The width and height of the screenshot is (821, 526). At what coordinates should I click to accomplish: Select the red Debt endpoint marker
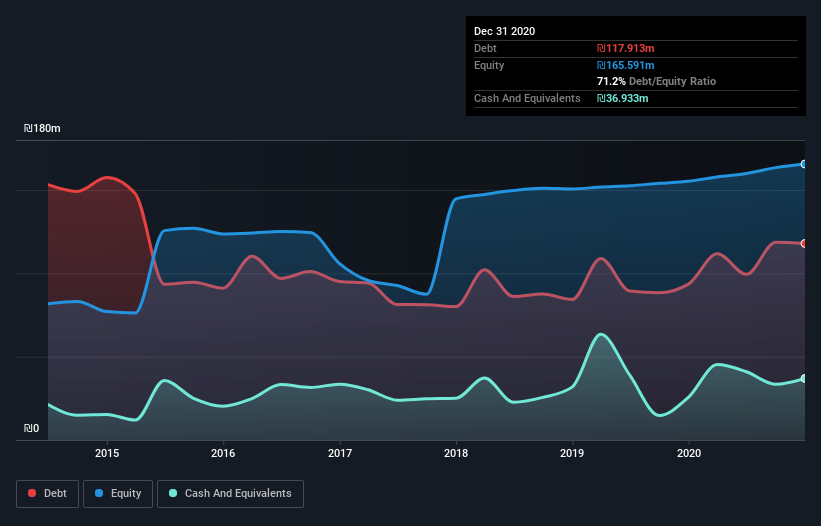tap(804, 243)
